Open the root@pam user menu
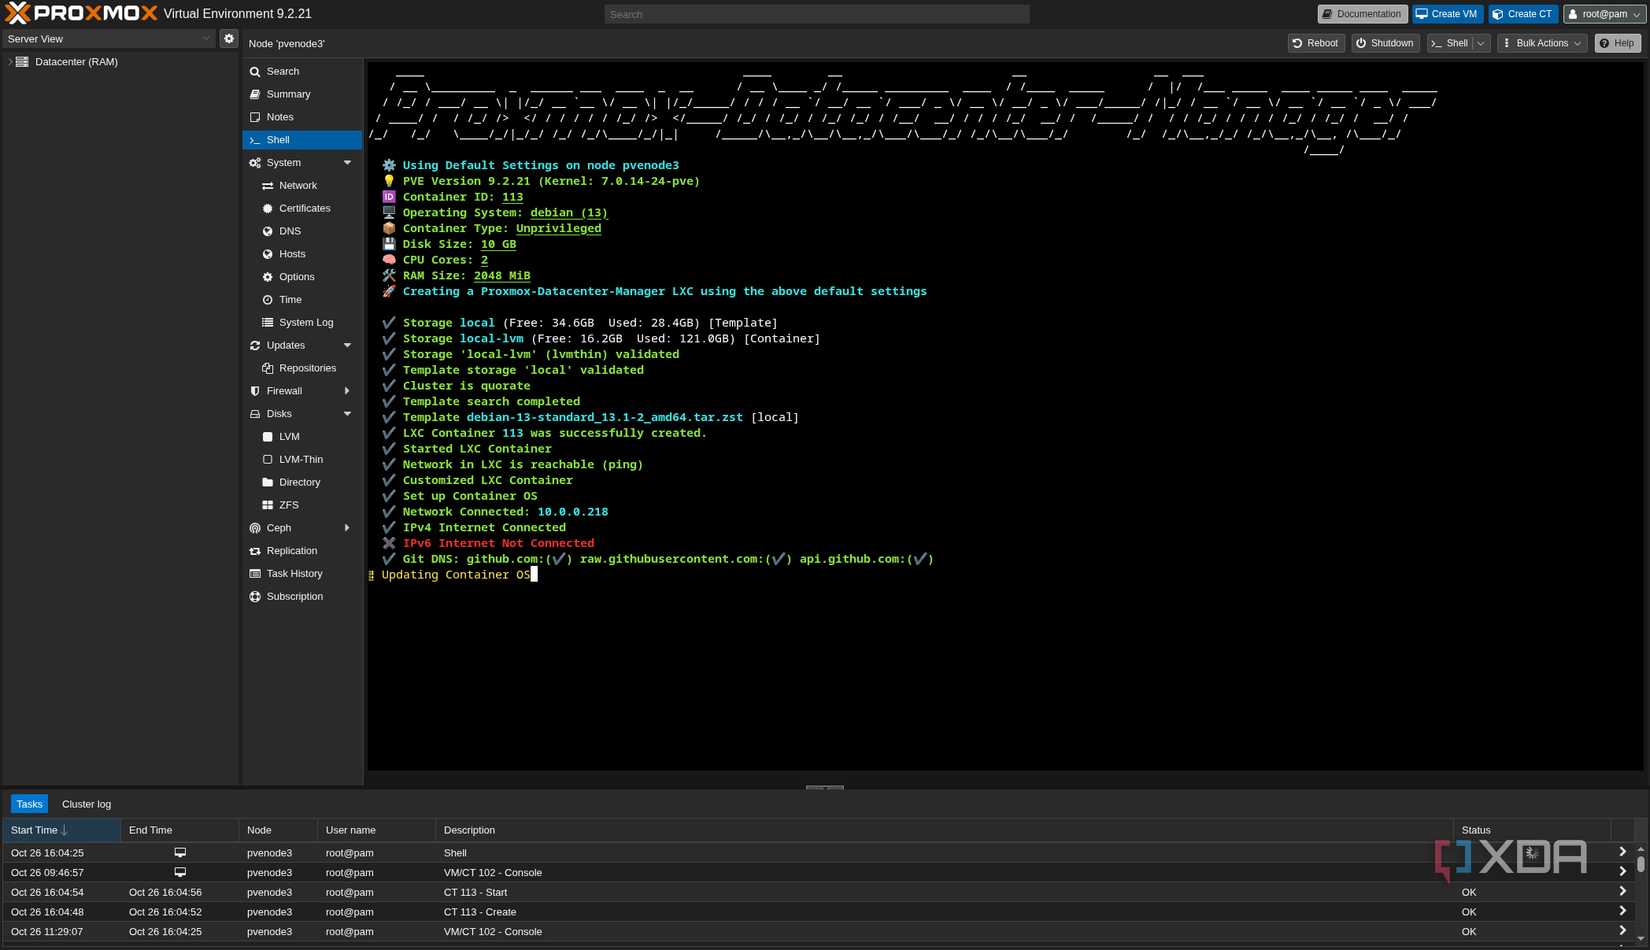The image size is (1650, 950). [x=1603, y=14]
